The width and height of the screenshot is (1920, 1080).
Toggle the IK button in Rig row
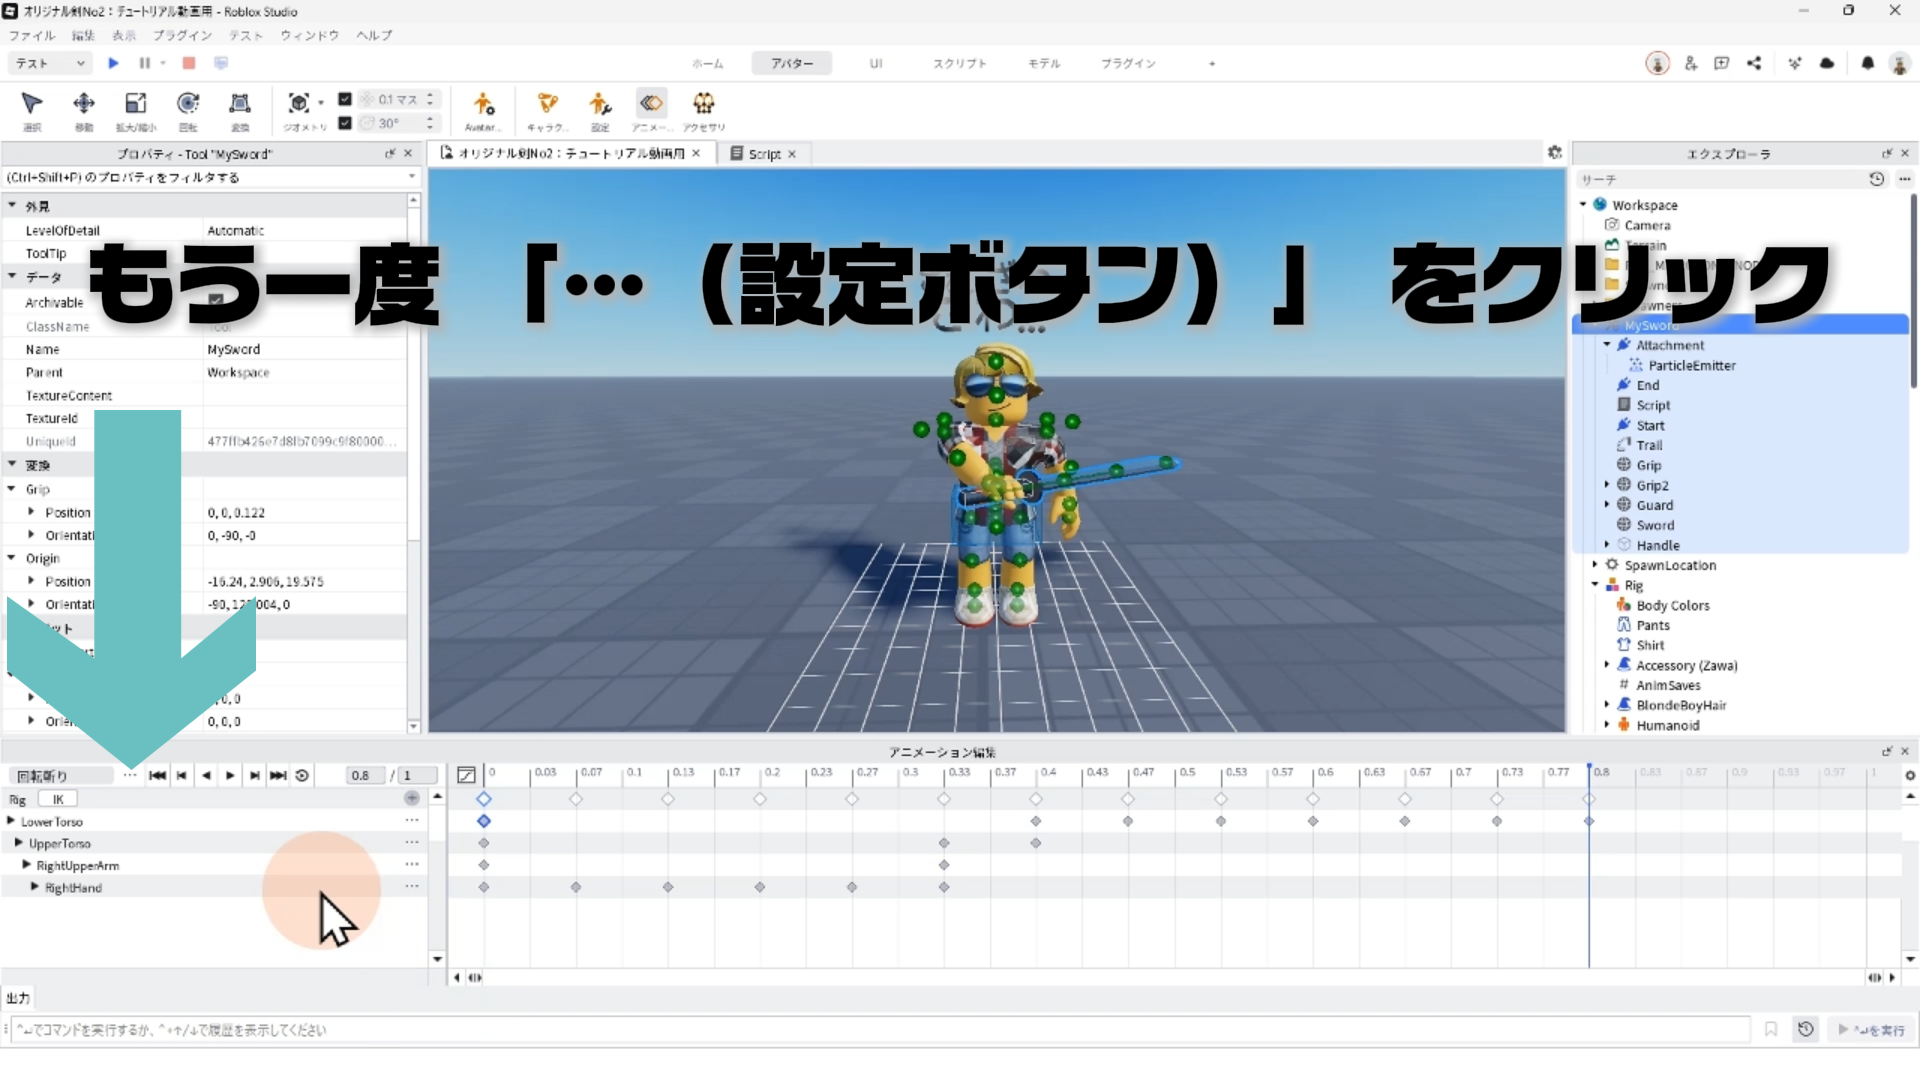58,799
